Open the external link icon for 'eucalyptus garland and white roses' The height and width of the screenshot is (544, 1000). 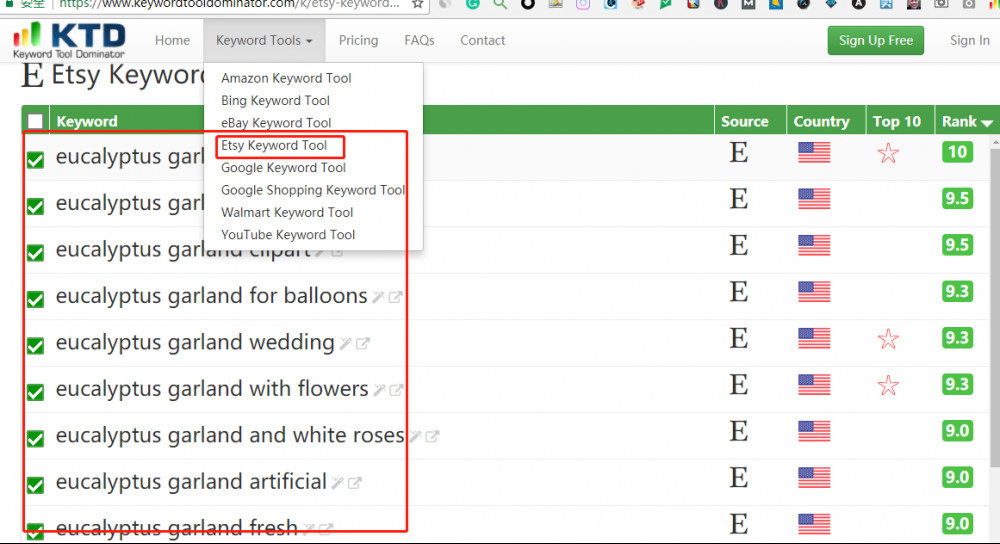[x=432, y=436]
